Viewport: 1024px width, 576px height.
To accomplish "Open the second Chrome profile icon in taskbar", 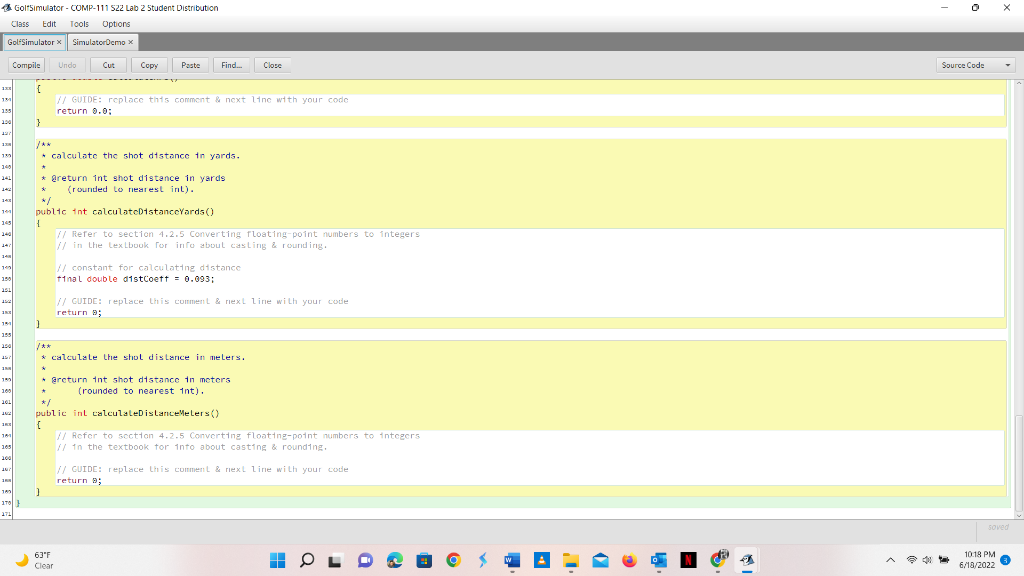I will 718,560.
